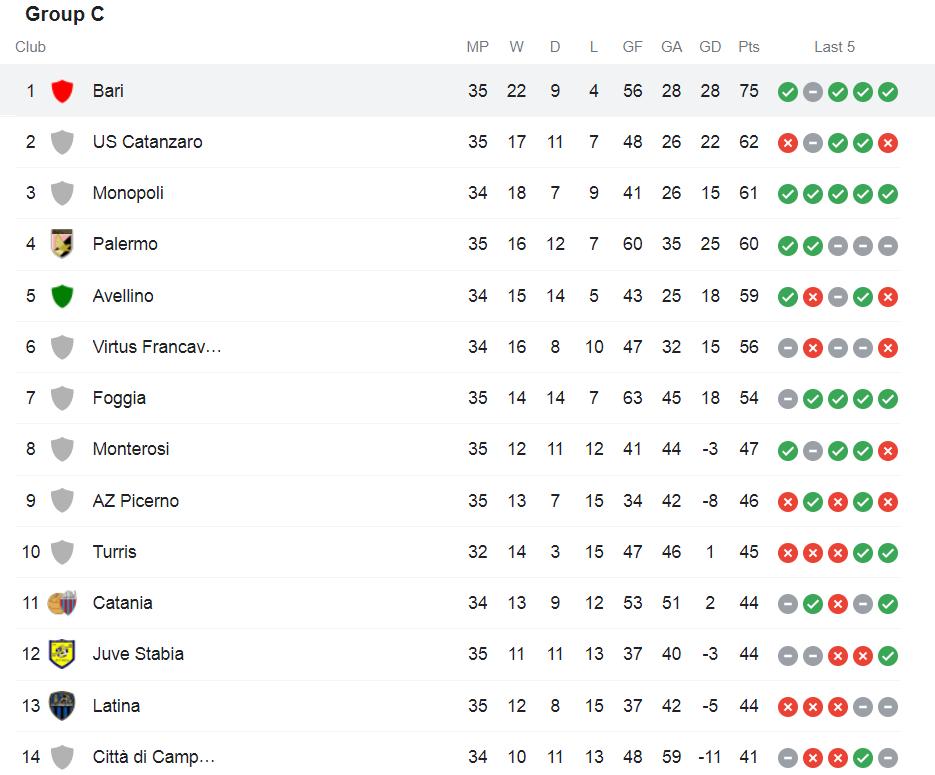
Task: Click US Catanzaro's first loss icon
Action: [787, 143]
